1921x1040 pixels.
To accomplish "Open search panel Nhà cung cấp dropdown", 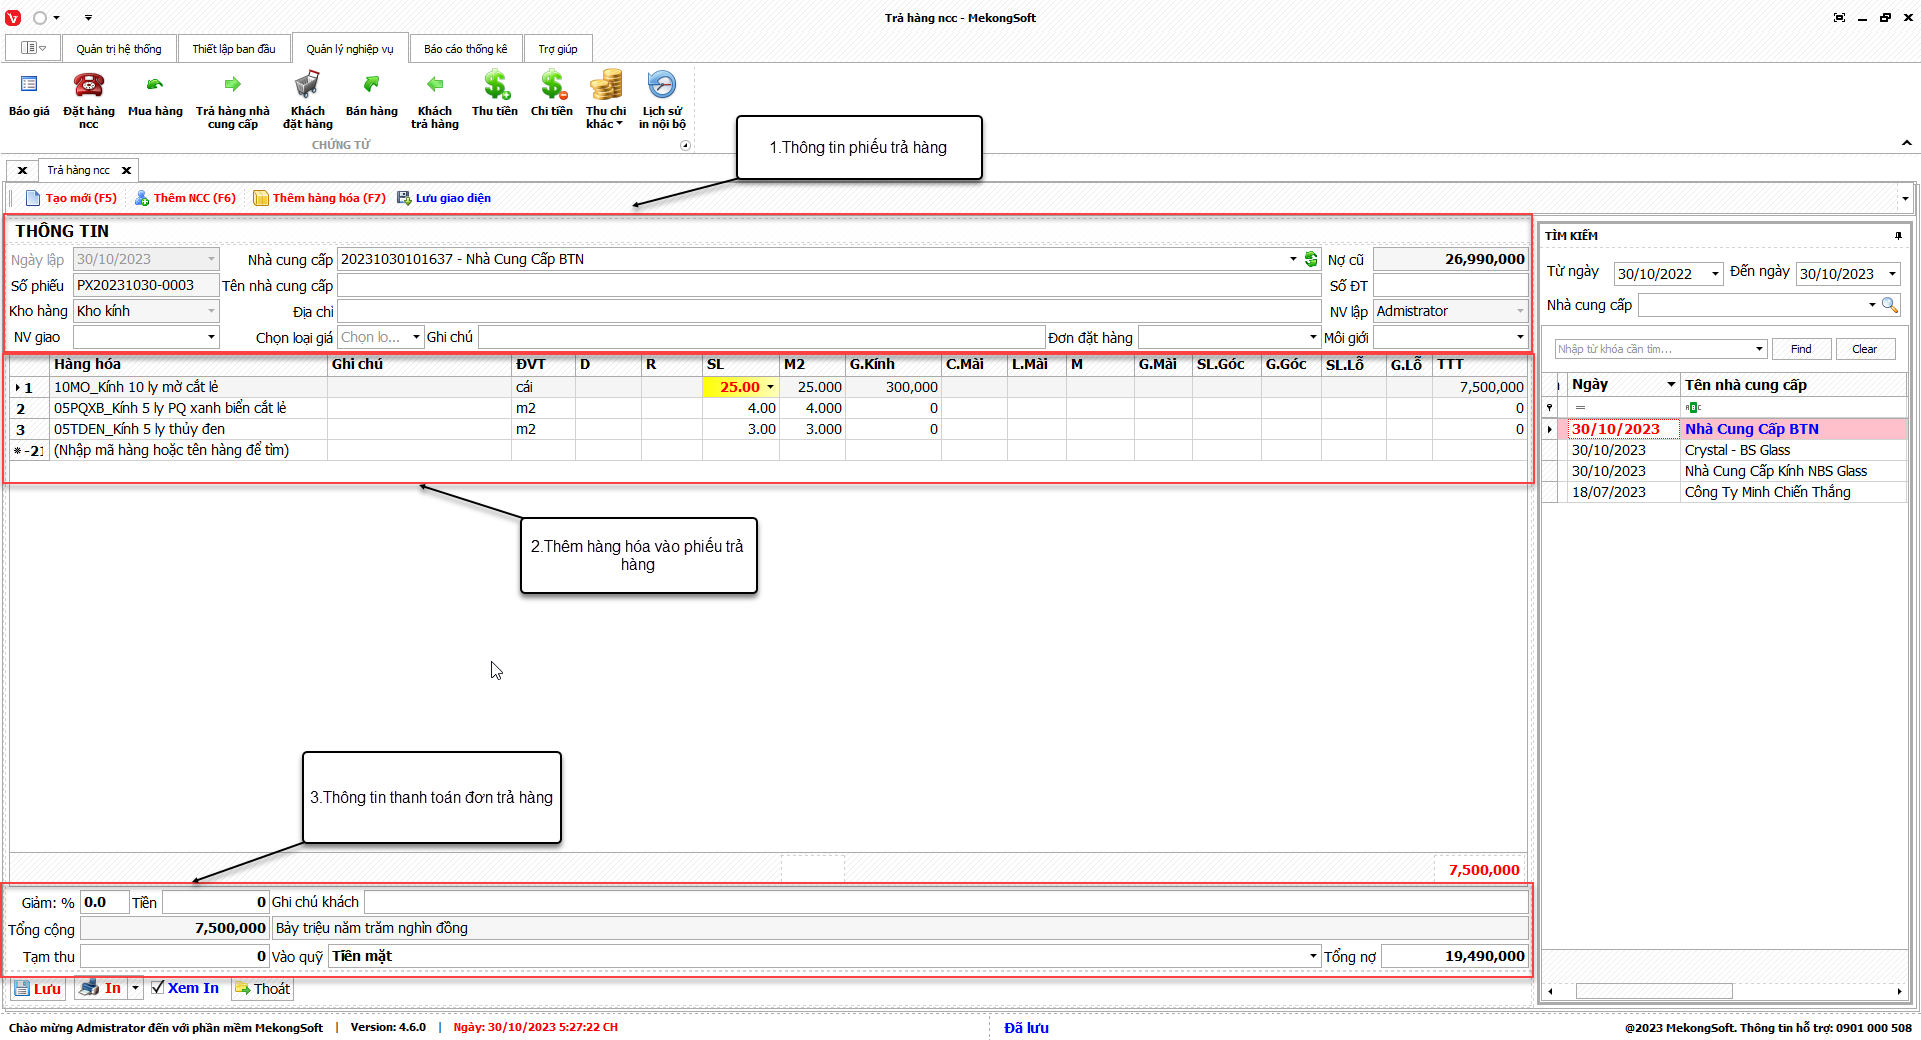I will point(1872,305).
